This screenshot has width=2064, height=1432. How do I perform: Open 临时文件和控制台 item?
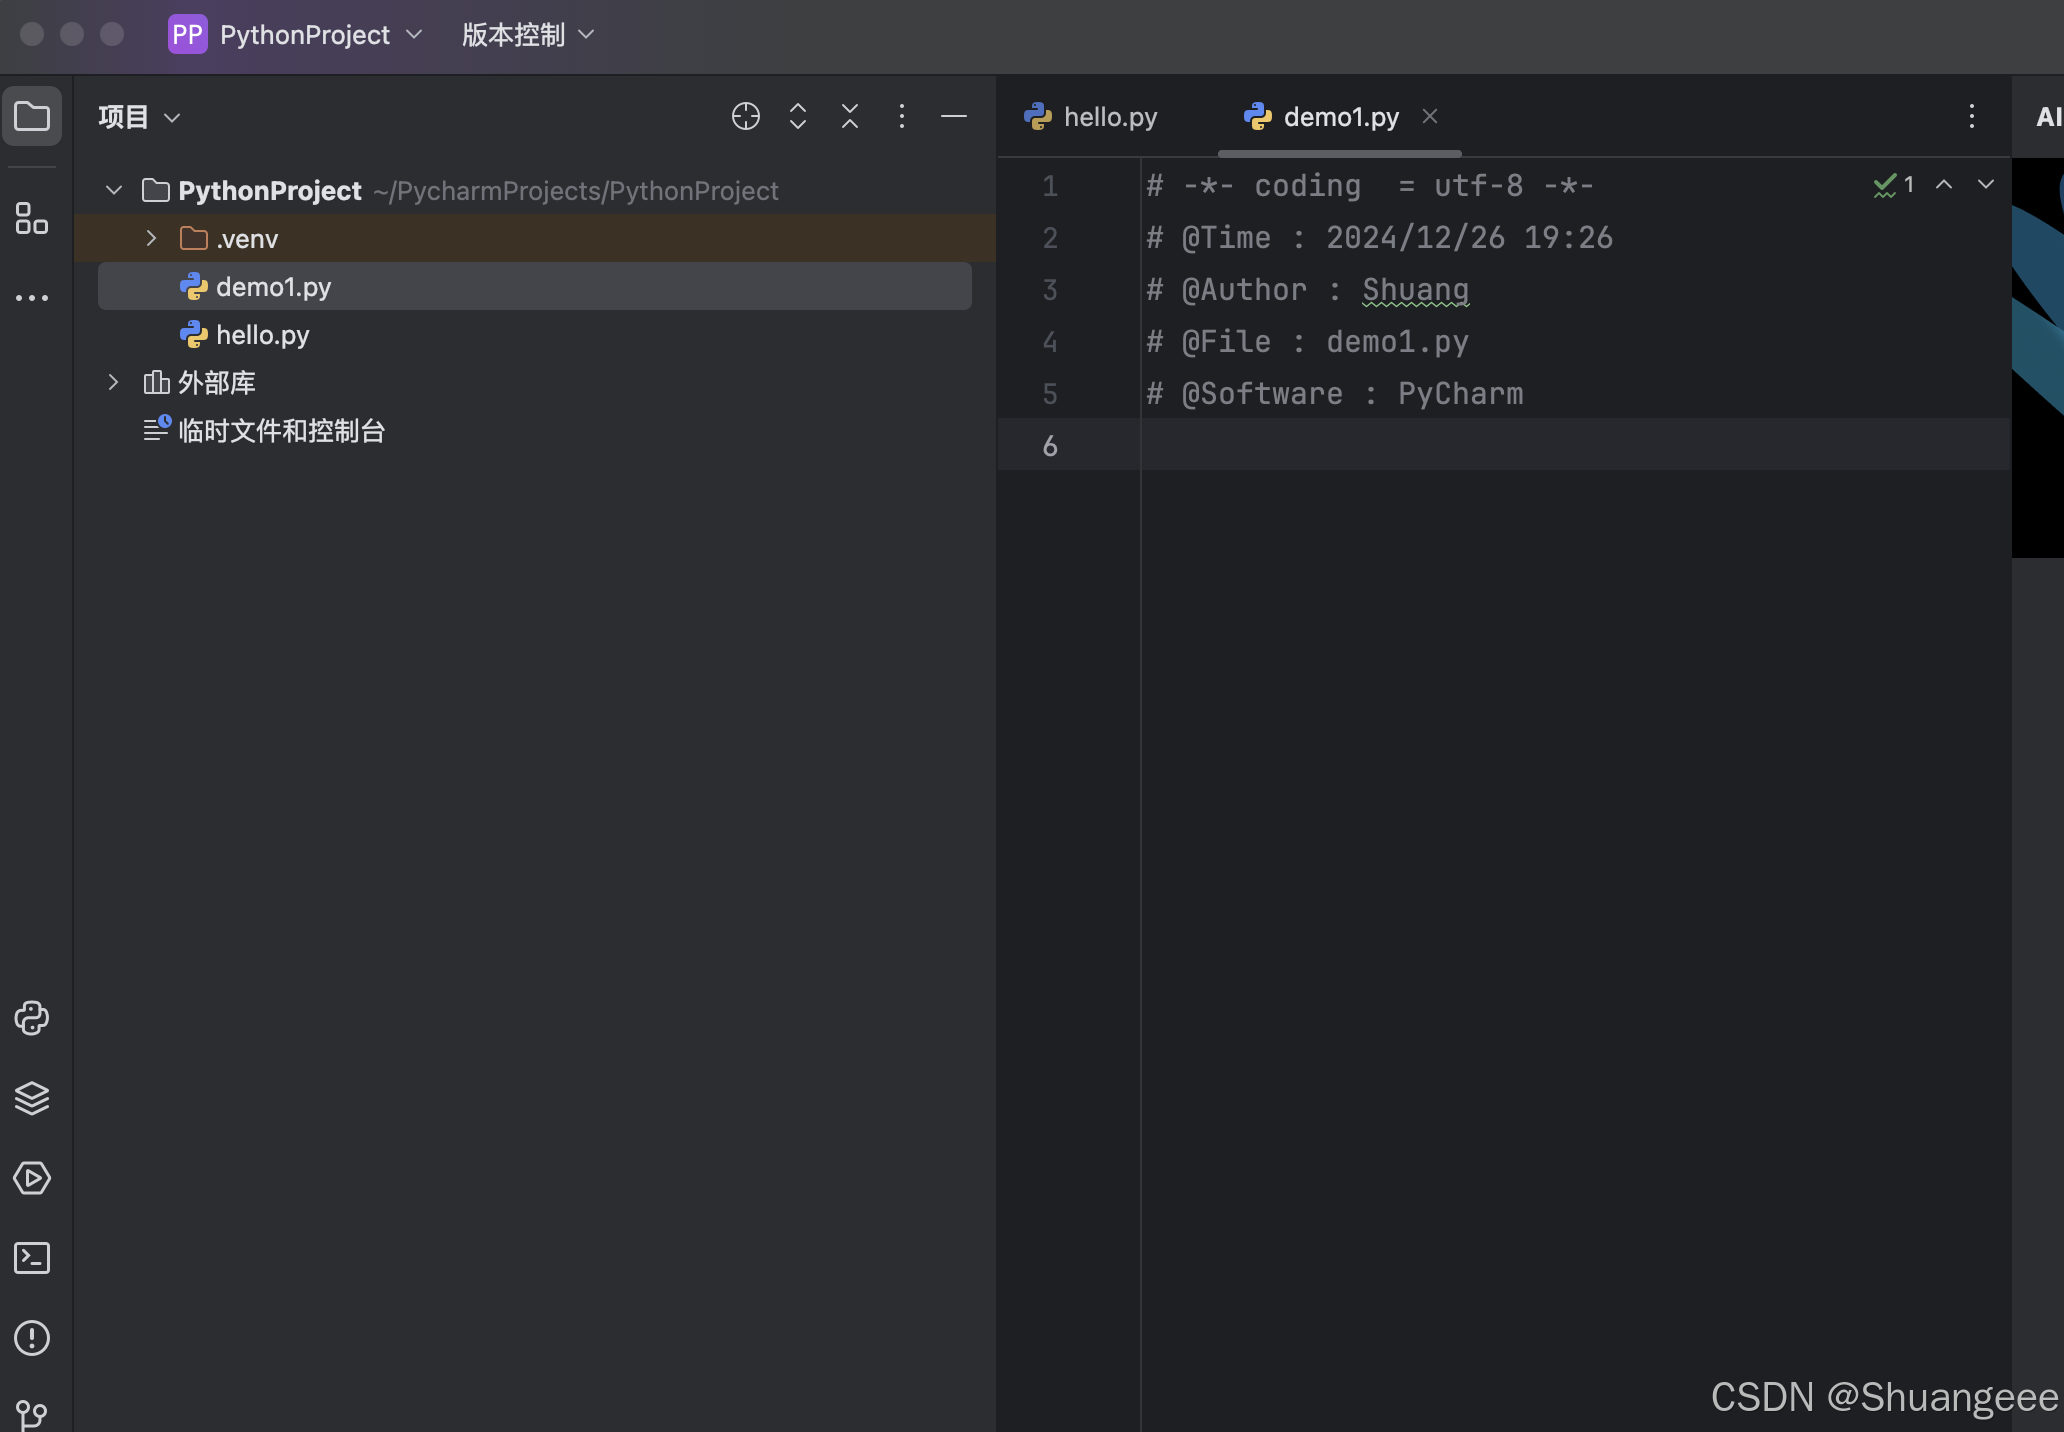coord(281,431)
